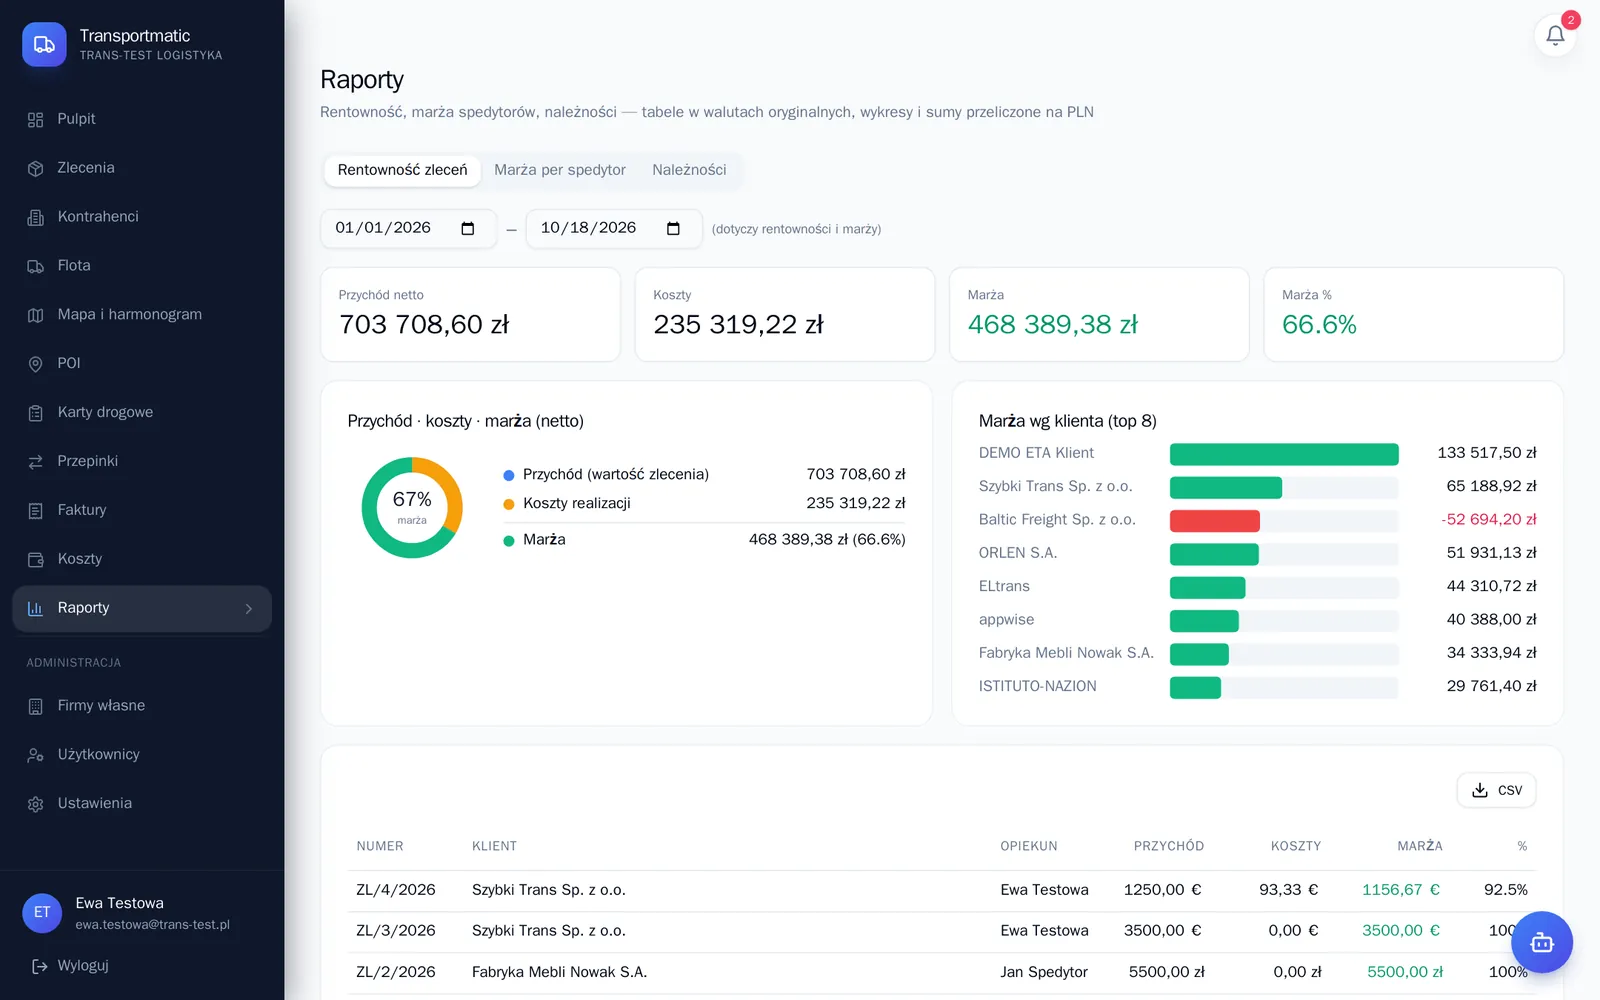Click the Firmy własne building icon
The image size is (1600, 1000).
(x=36, y=707)
